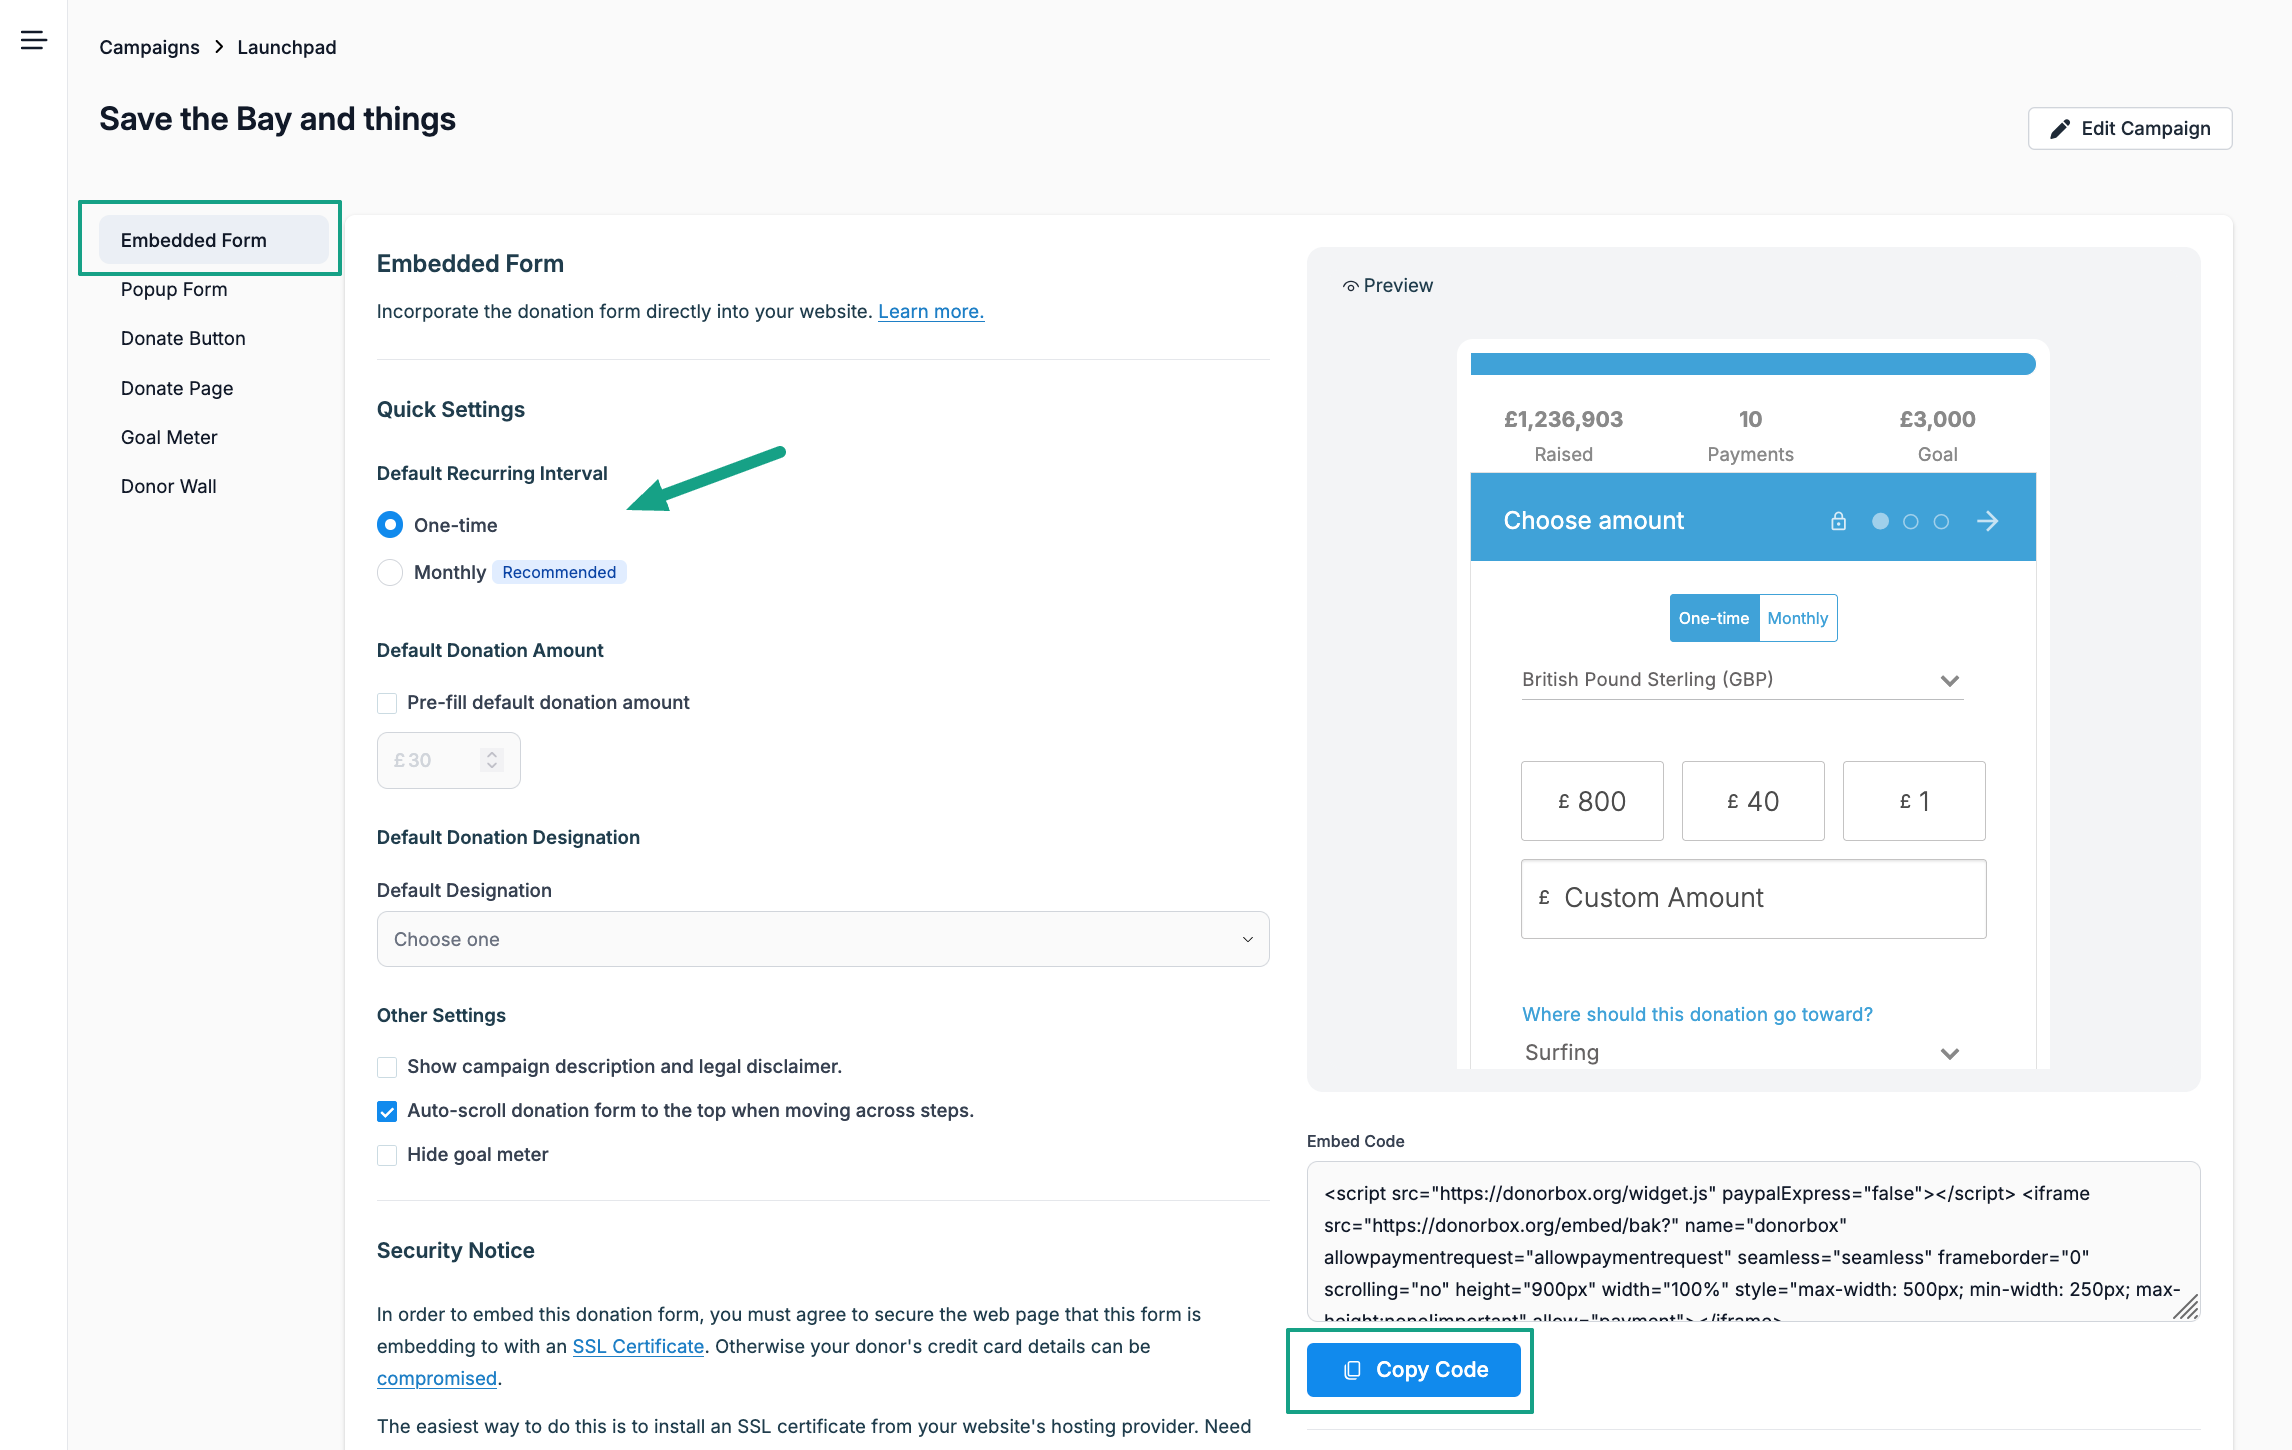Click the Custom Amount input field
The width and height of the screenshot is (2292, 1450).
(x=1753, y=898)
